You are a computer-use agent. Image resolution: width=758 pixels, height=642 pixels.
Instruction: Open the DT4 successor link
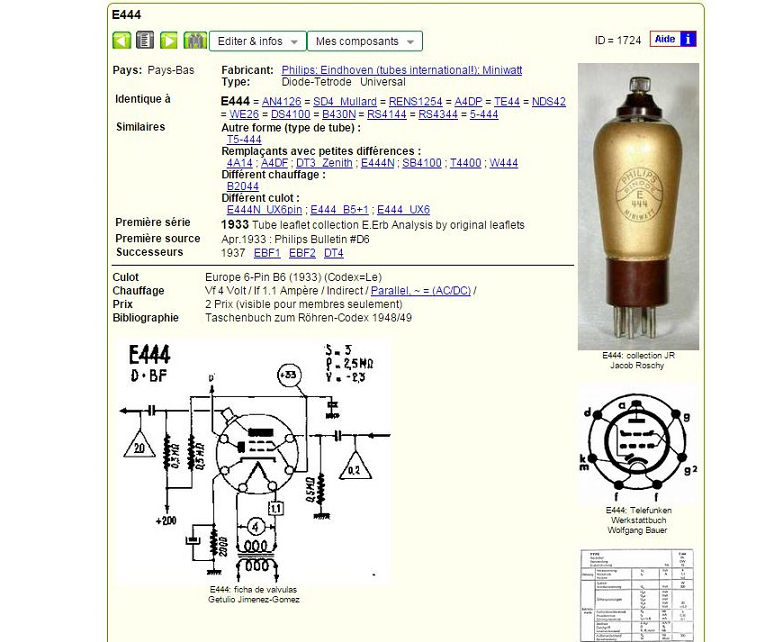pyautogui.click(x=334, y=253)
